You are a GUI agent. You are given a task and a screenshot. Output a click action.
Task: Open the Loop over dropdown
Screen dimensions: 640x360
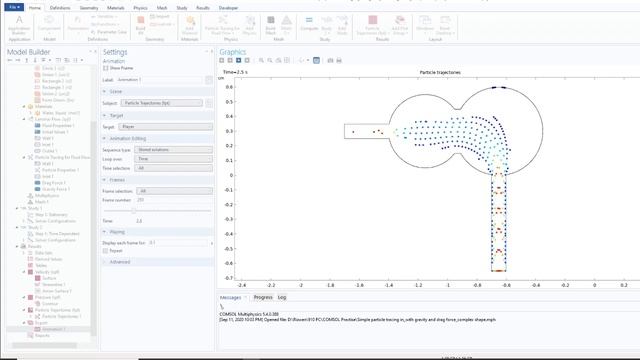(173, 159)
